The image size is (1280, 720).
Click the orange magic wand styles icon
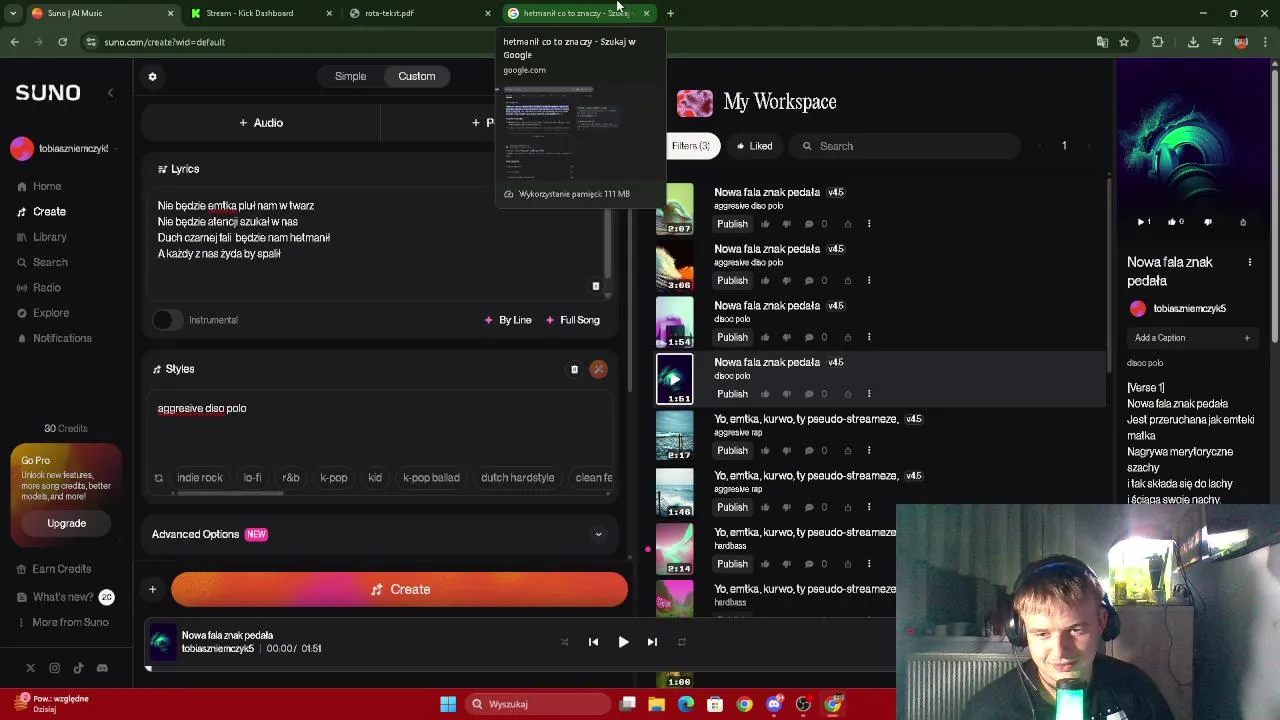coord(598,369)
